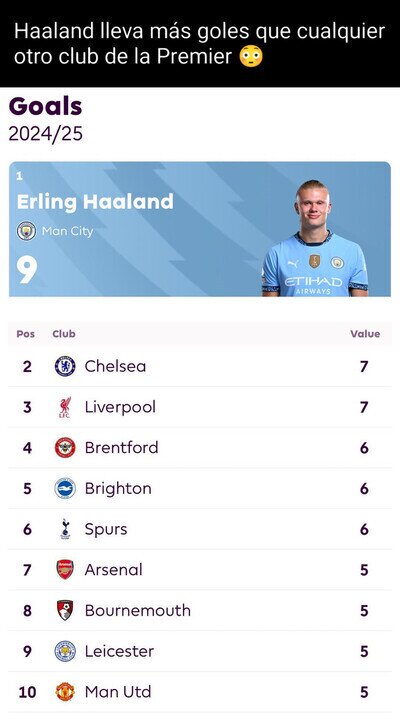Screen dimensions: 400x713
Task: Click the Pos column header
Action: click(x=25, y=334)
